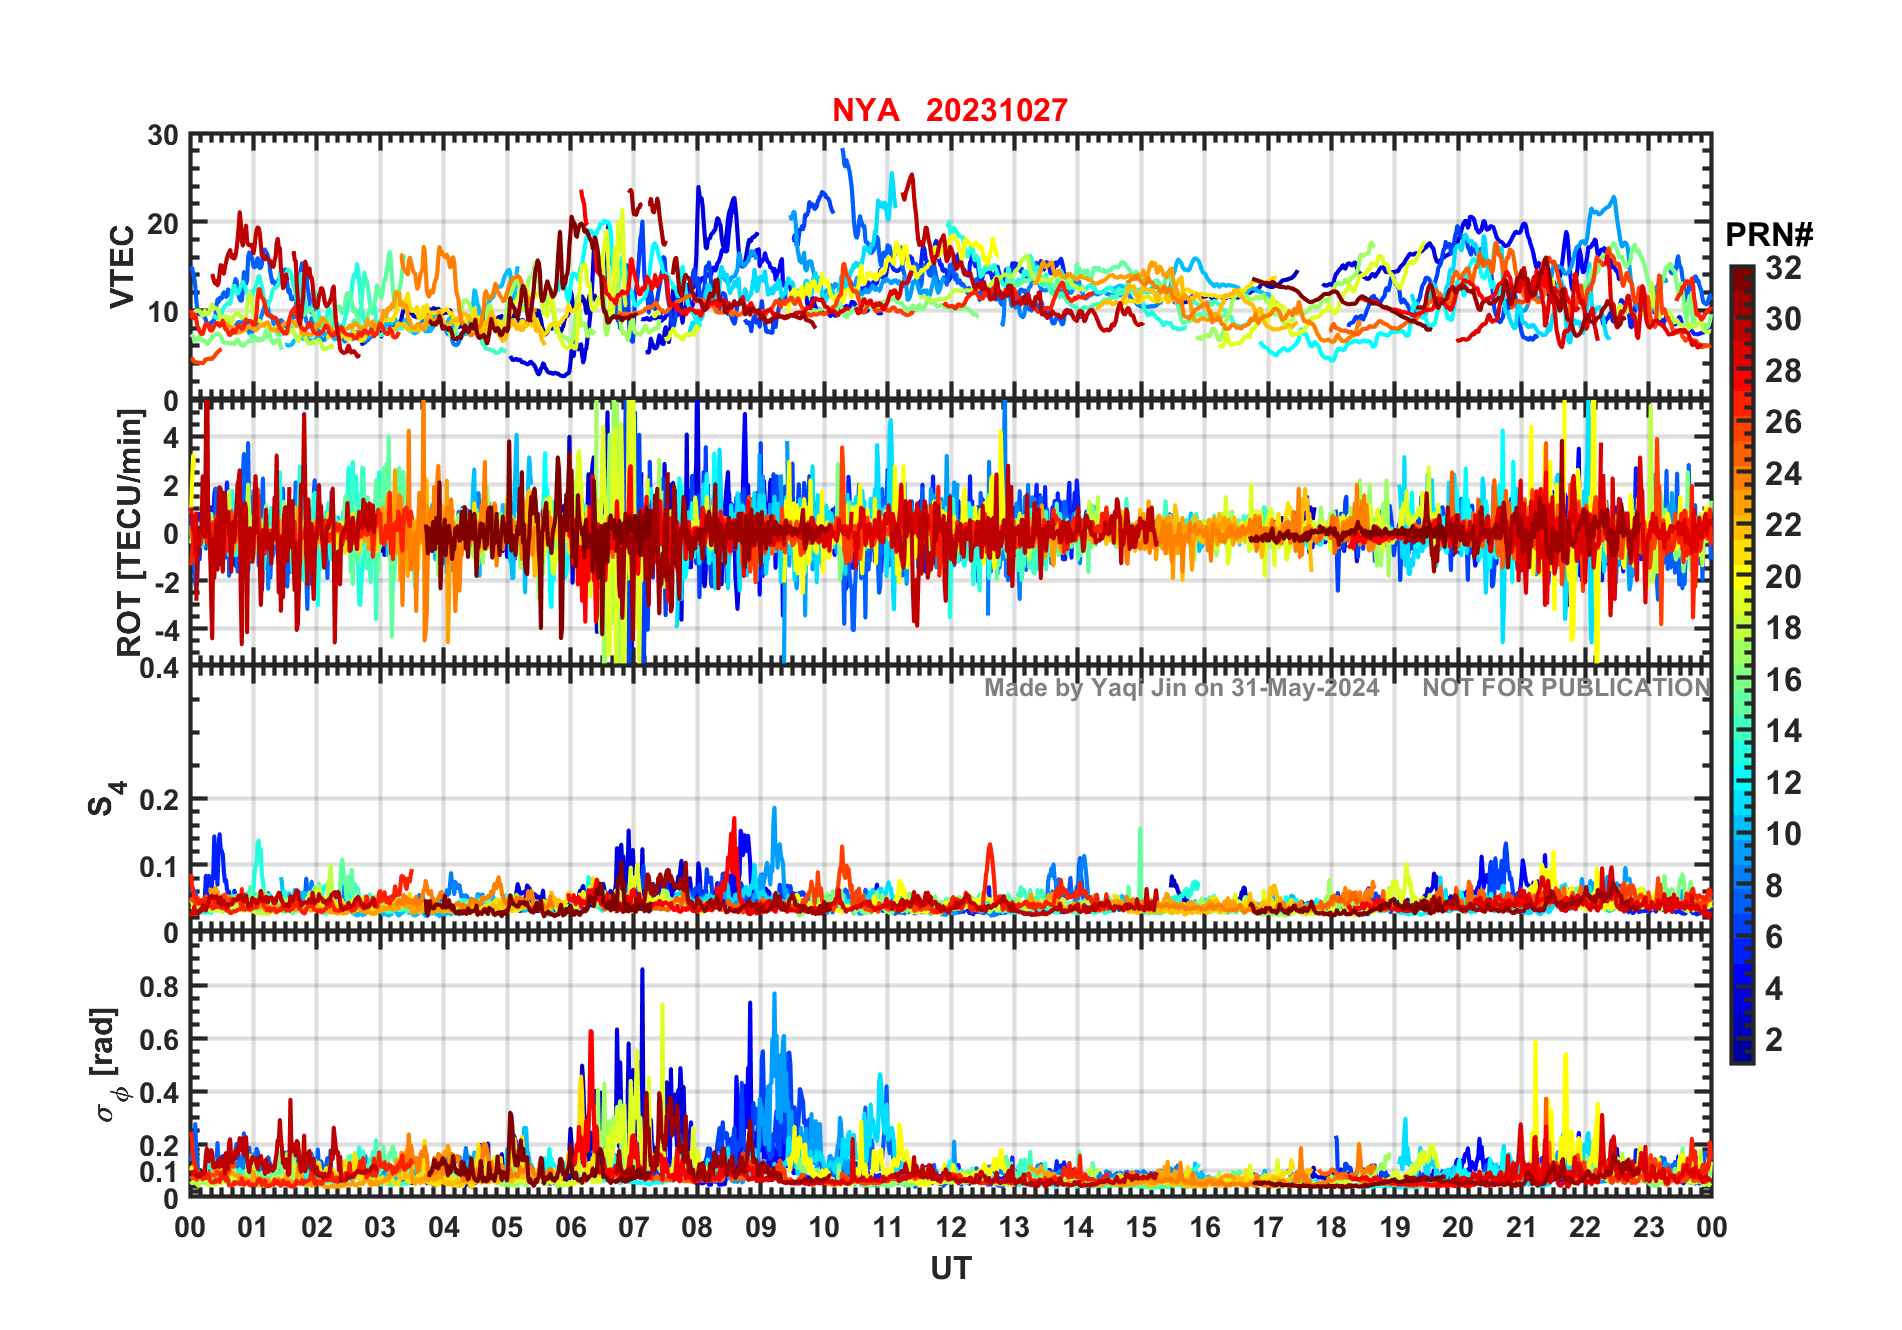Click UT axis hour tick "02"
This screenshot has height=1330, width=1902.
[317, 1228]
